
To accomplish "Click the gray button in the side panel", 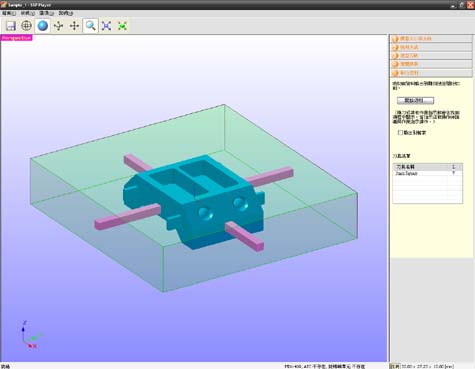I will 415,100.
